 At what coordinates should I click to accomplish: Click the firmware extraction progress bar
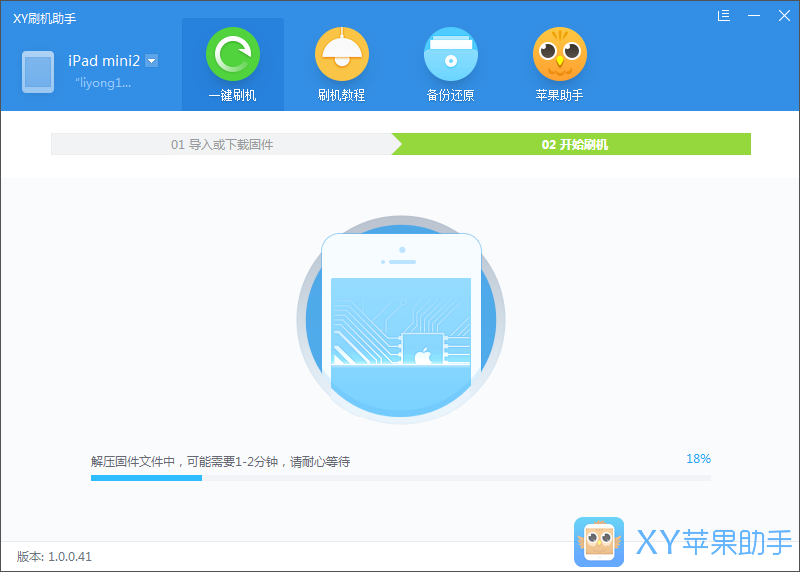[401, 478]
